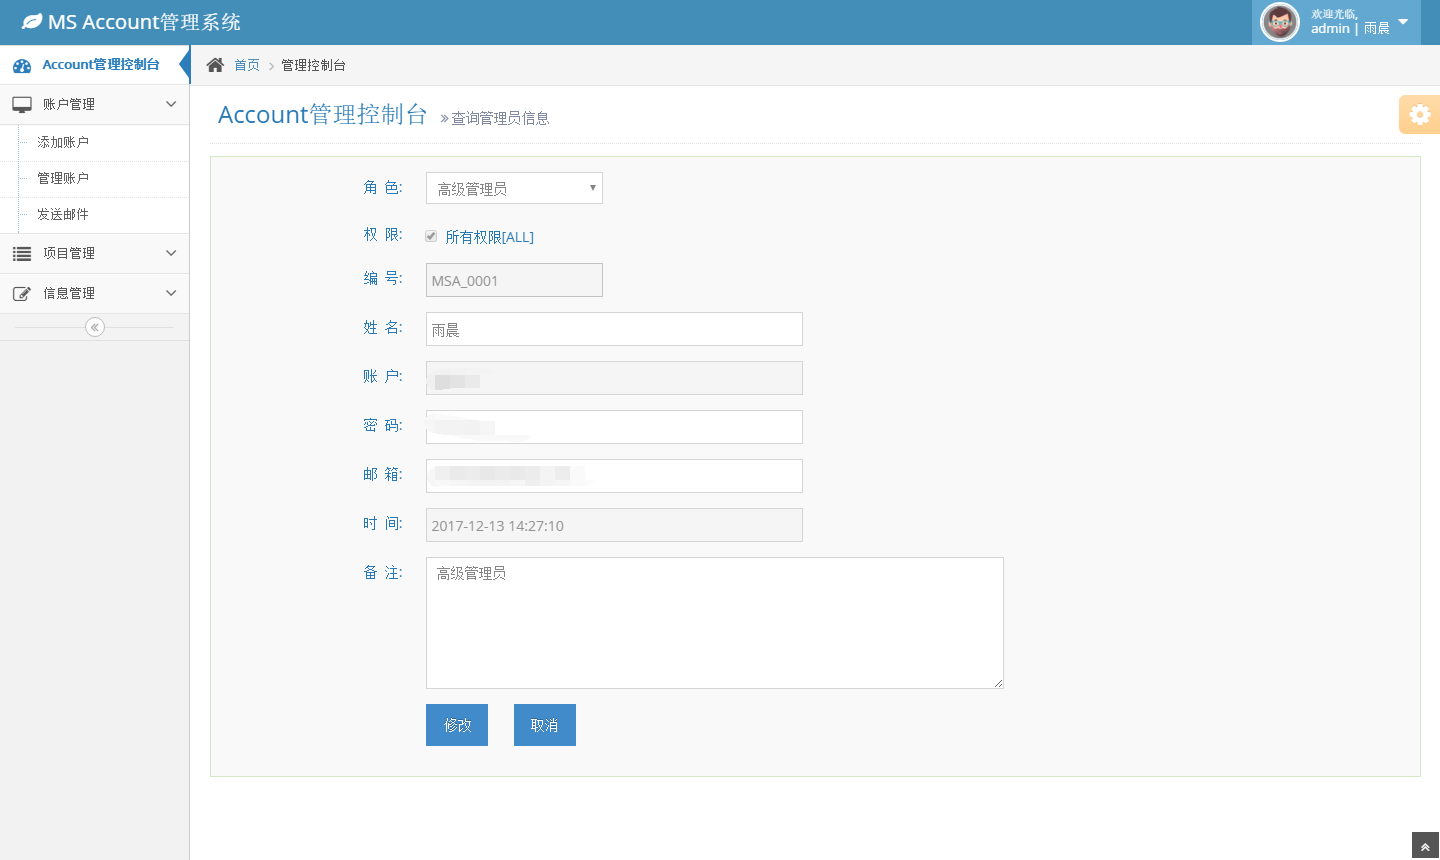Click the list icon beside 项目管理

22,254
